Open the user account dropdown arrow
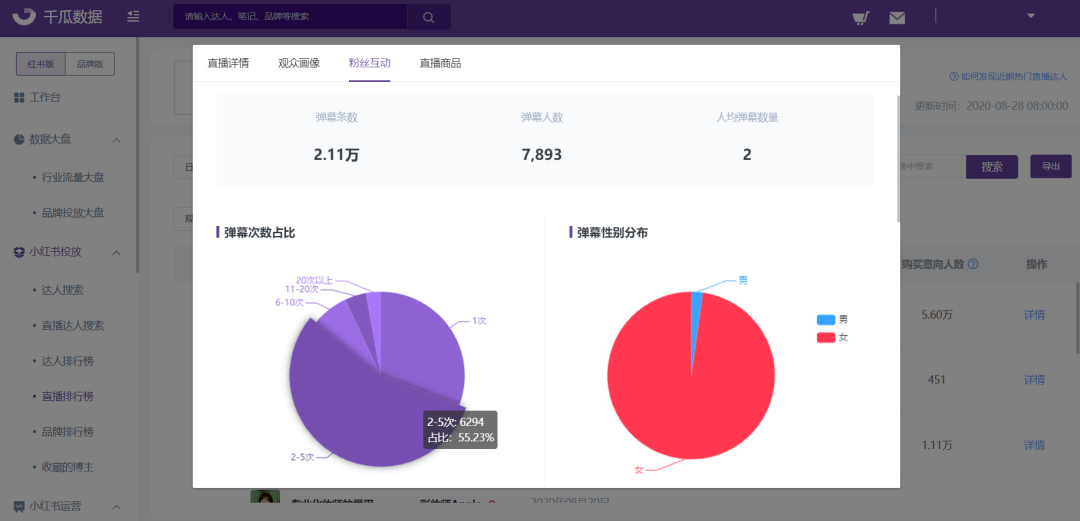The width and height of the screenshot is (1080, 521). (1031, 16)
